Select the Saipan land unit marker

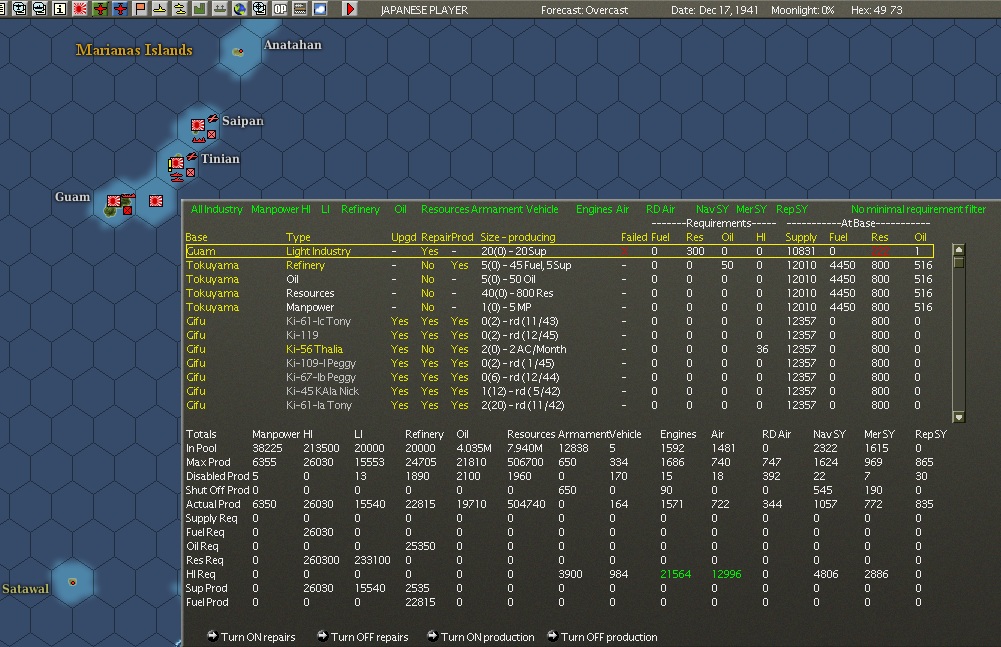click(211, 135)
